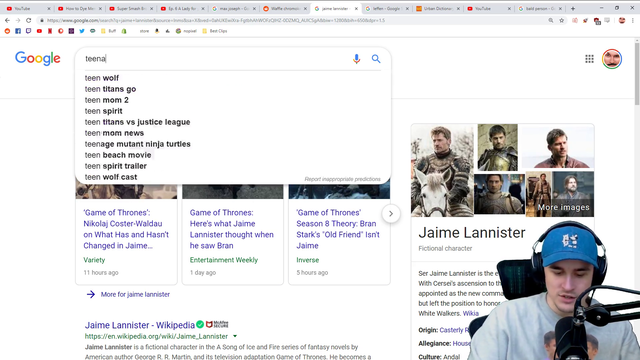Close the jaime lannister tab

pyautogui.click(x=356, y=8)
